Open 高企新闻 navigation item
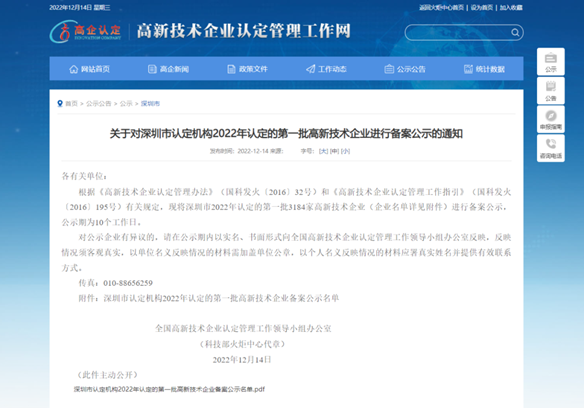This screenshot has height=408, width=584. pos(168,69)
